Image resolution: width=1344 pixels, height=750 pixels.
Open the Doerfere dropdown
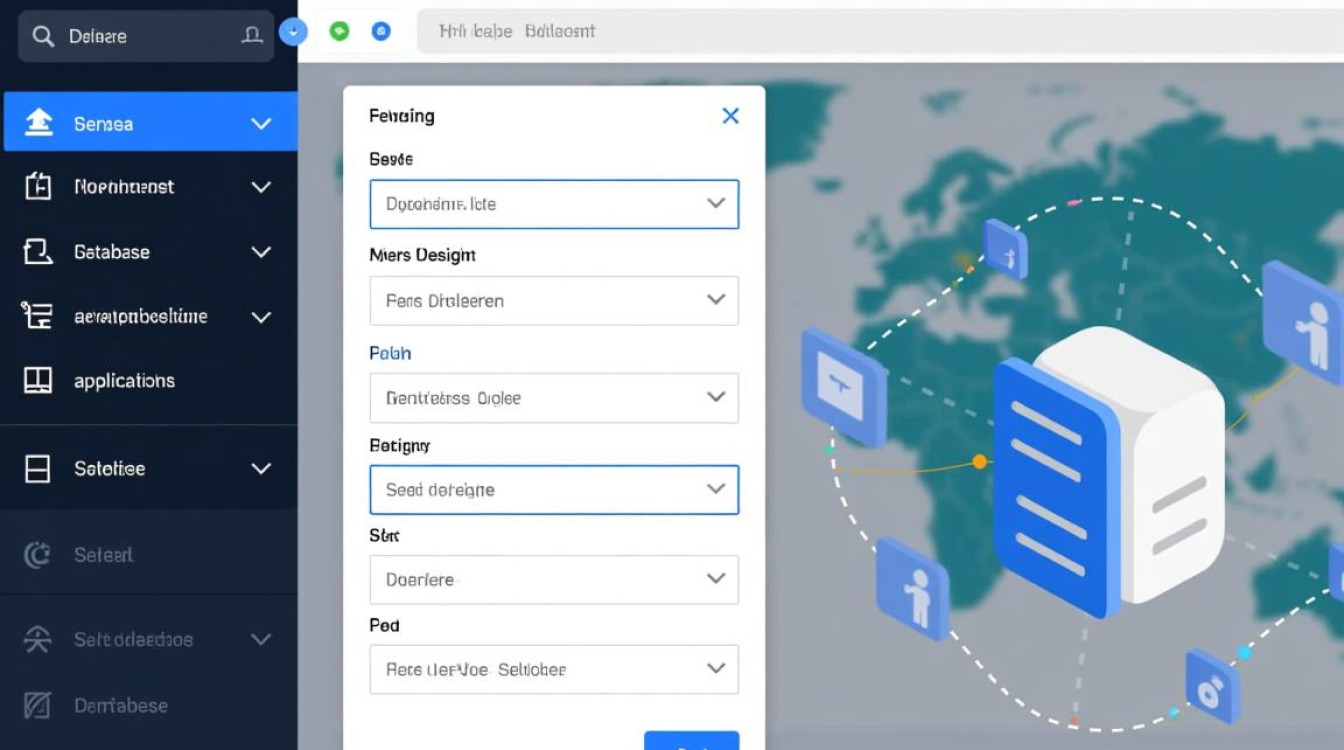click(x=554, y=580)
